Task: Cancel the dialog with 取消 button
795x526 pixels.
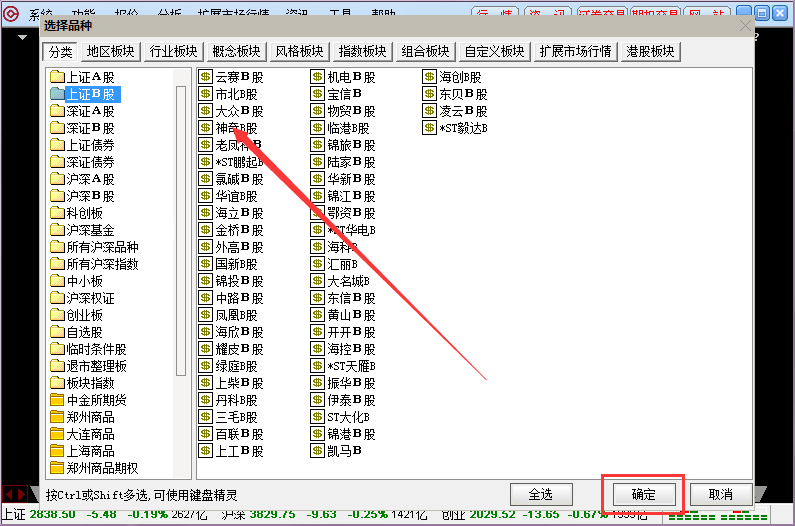Action: point(720,495)
